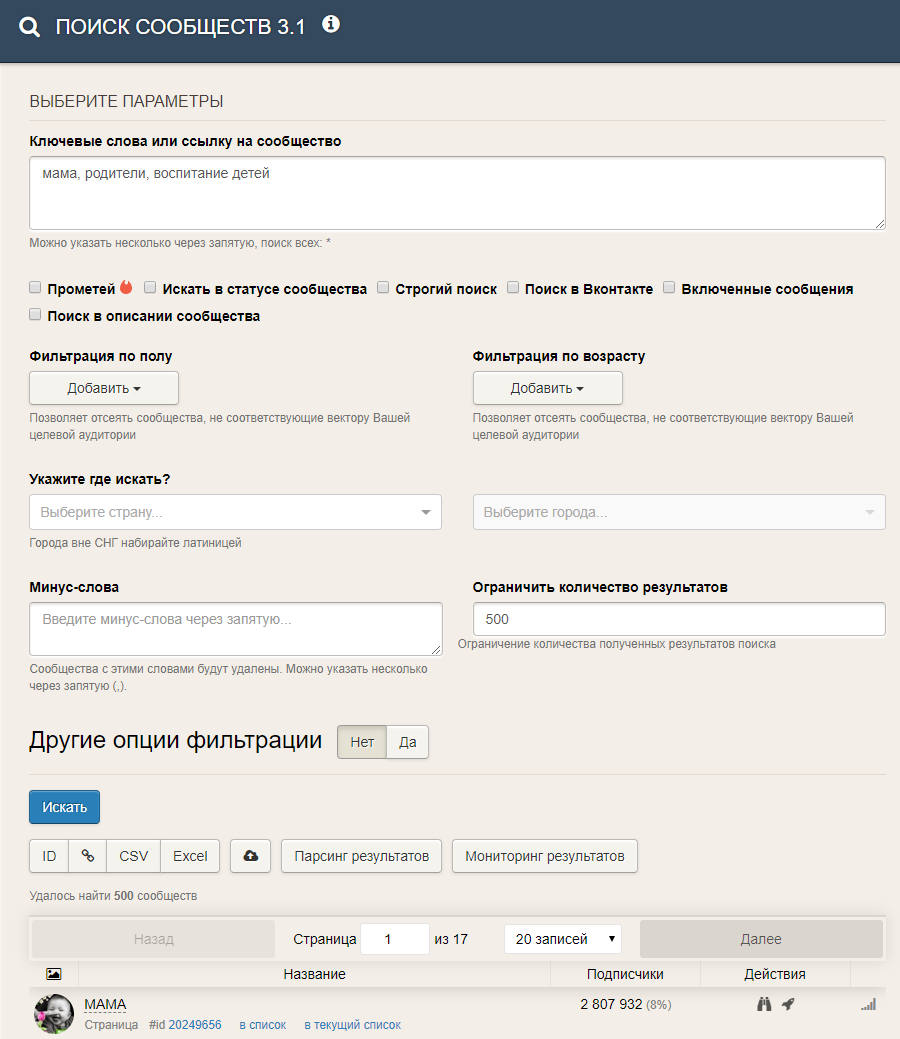Open the 20 записей page size dropdown
The width and height of the screenshot is (900, 1039).
click(563, 939)
